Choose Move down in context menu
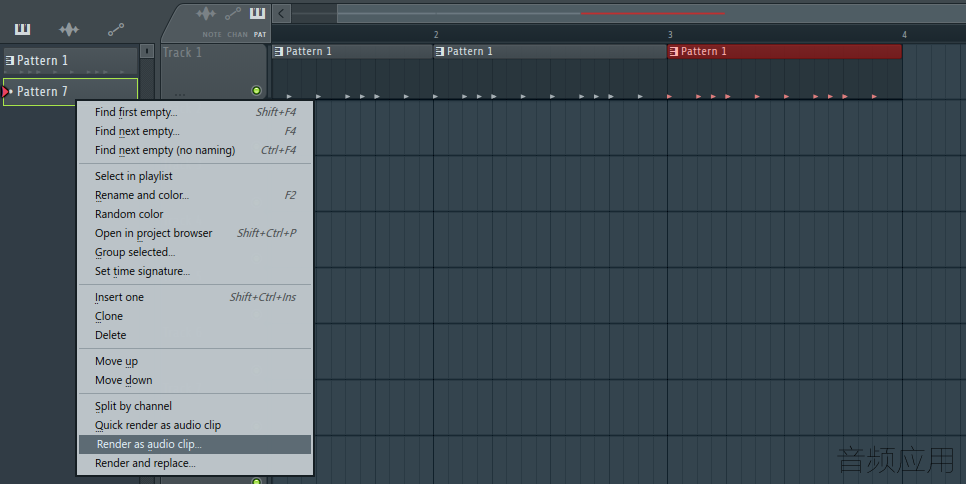This screenshot has height=484, width=966. (x=195, y=381)
